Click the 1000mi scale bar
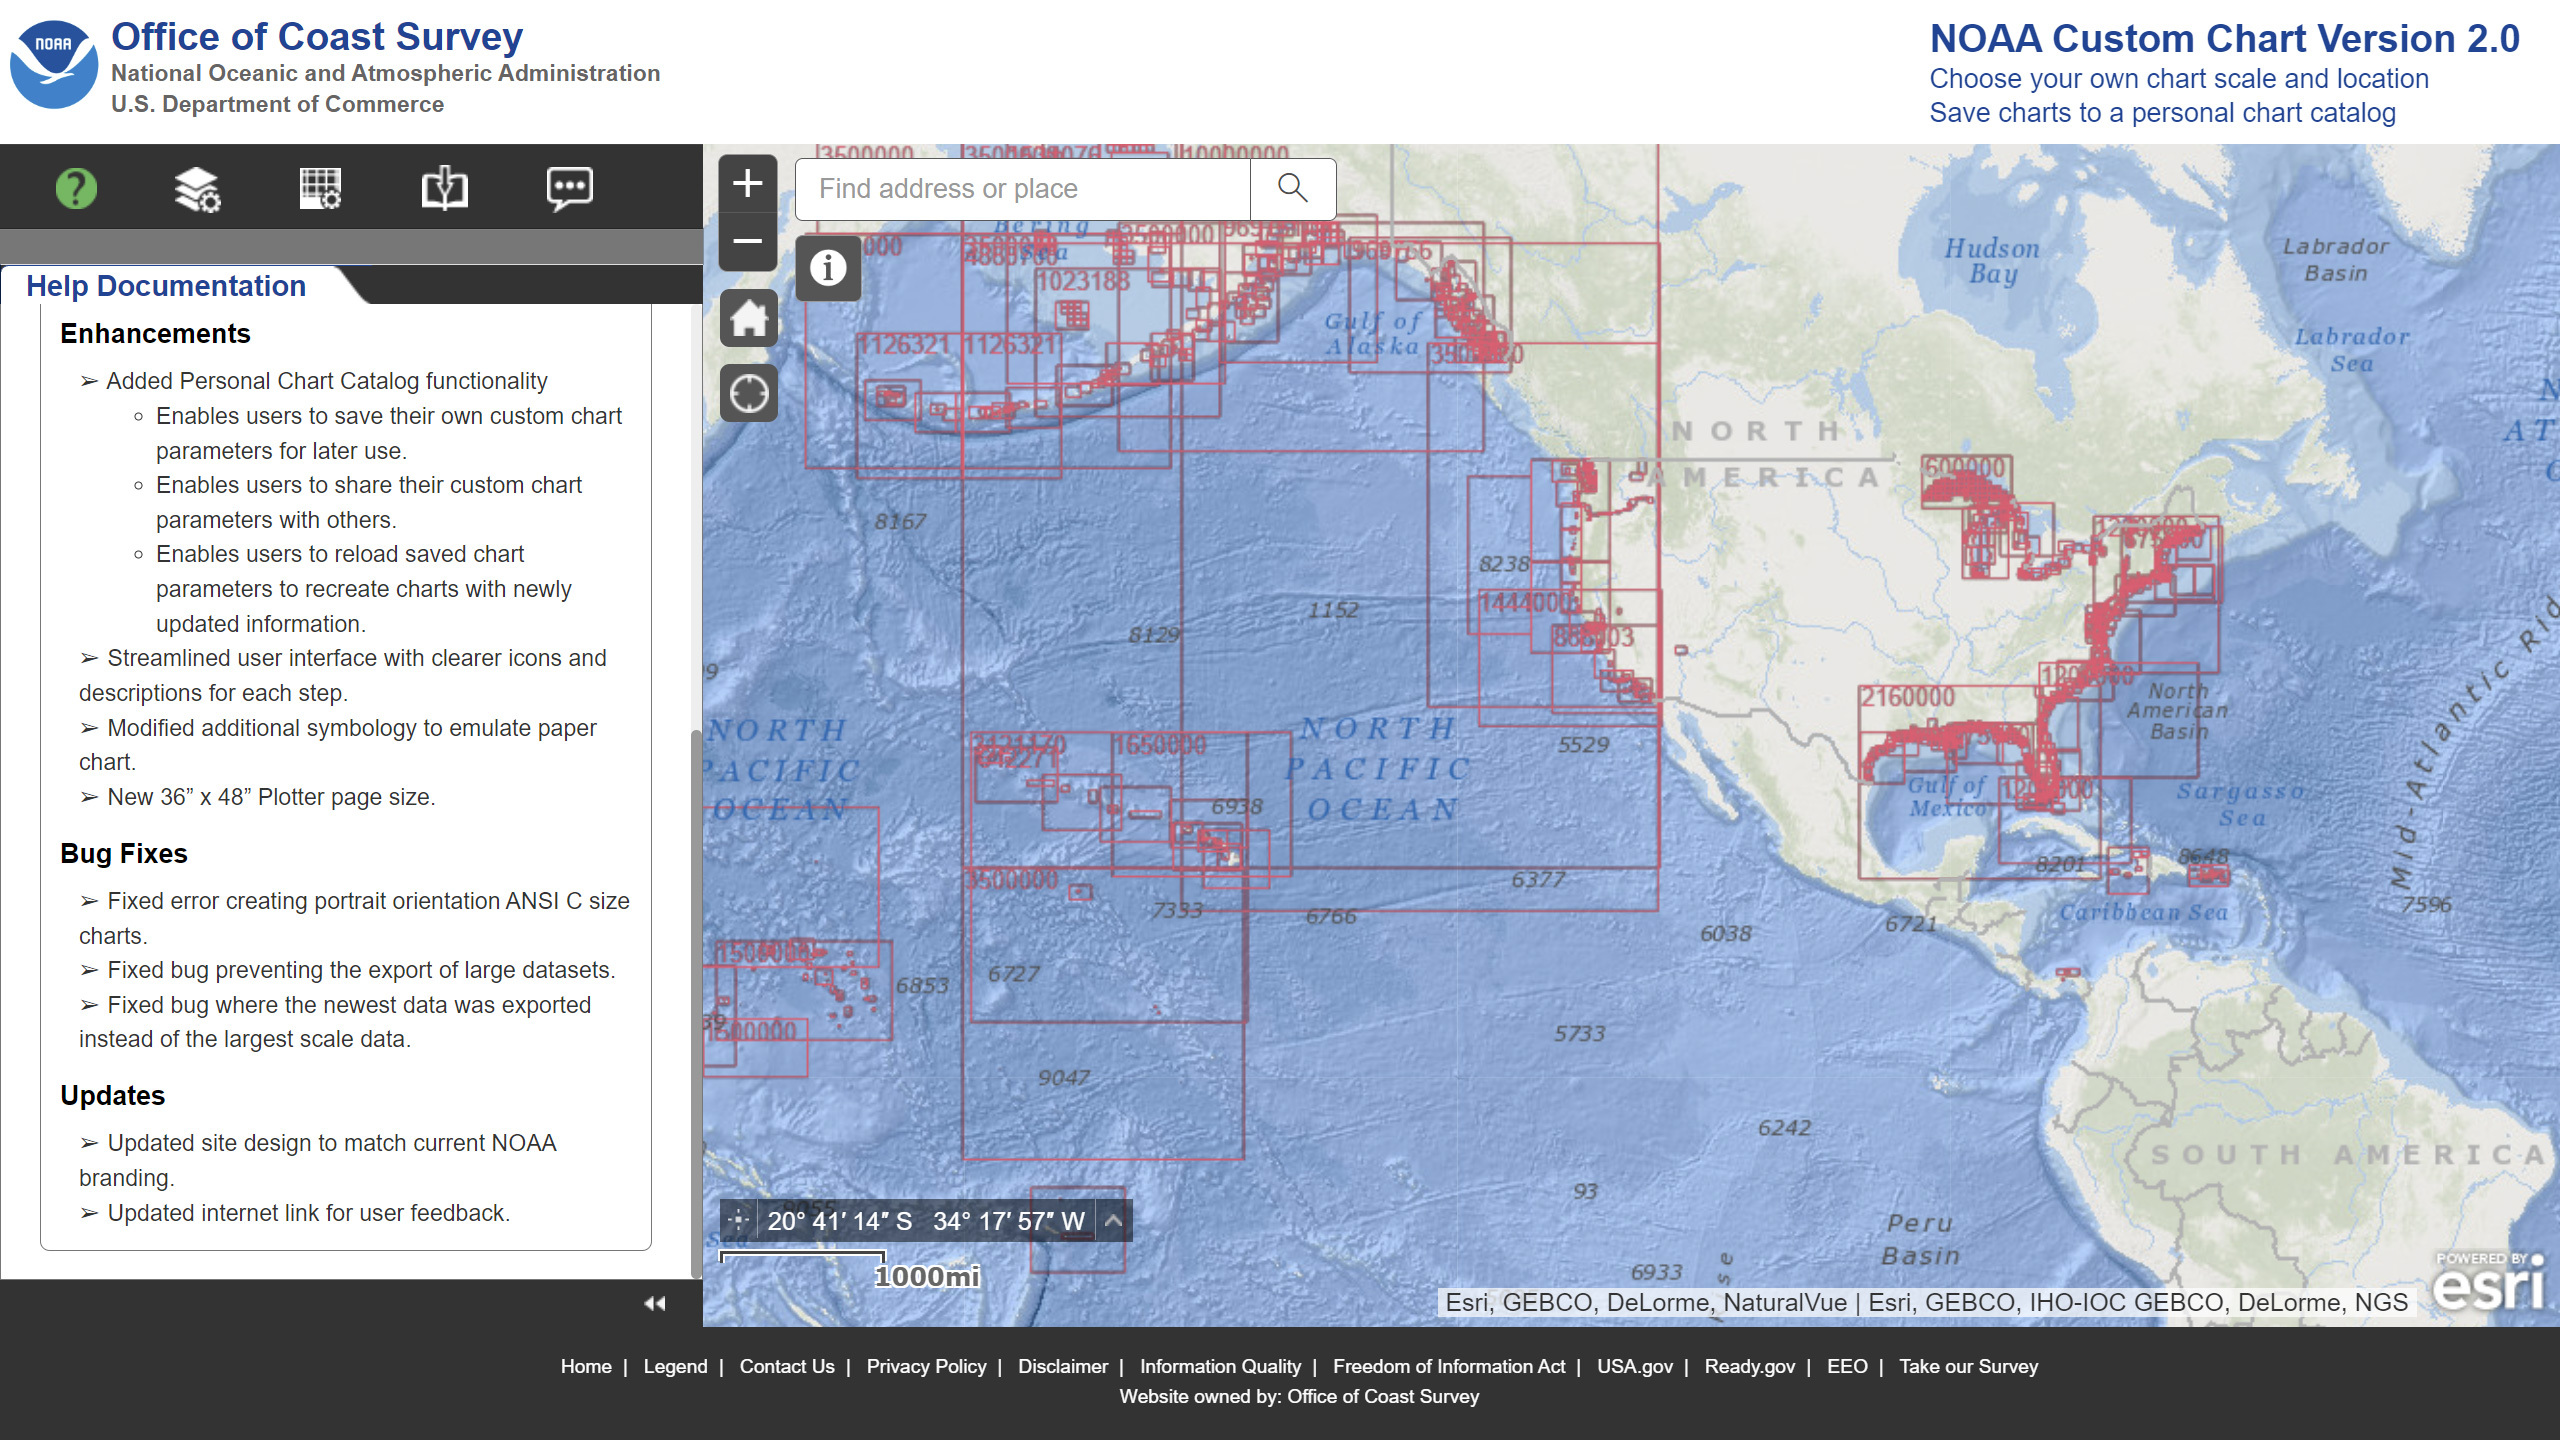This screenshot has width=2560, height=1440. click(851, 1270)
